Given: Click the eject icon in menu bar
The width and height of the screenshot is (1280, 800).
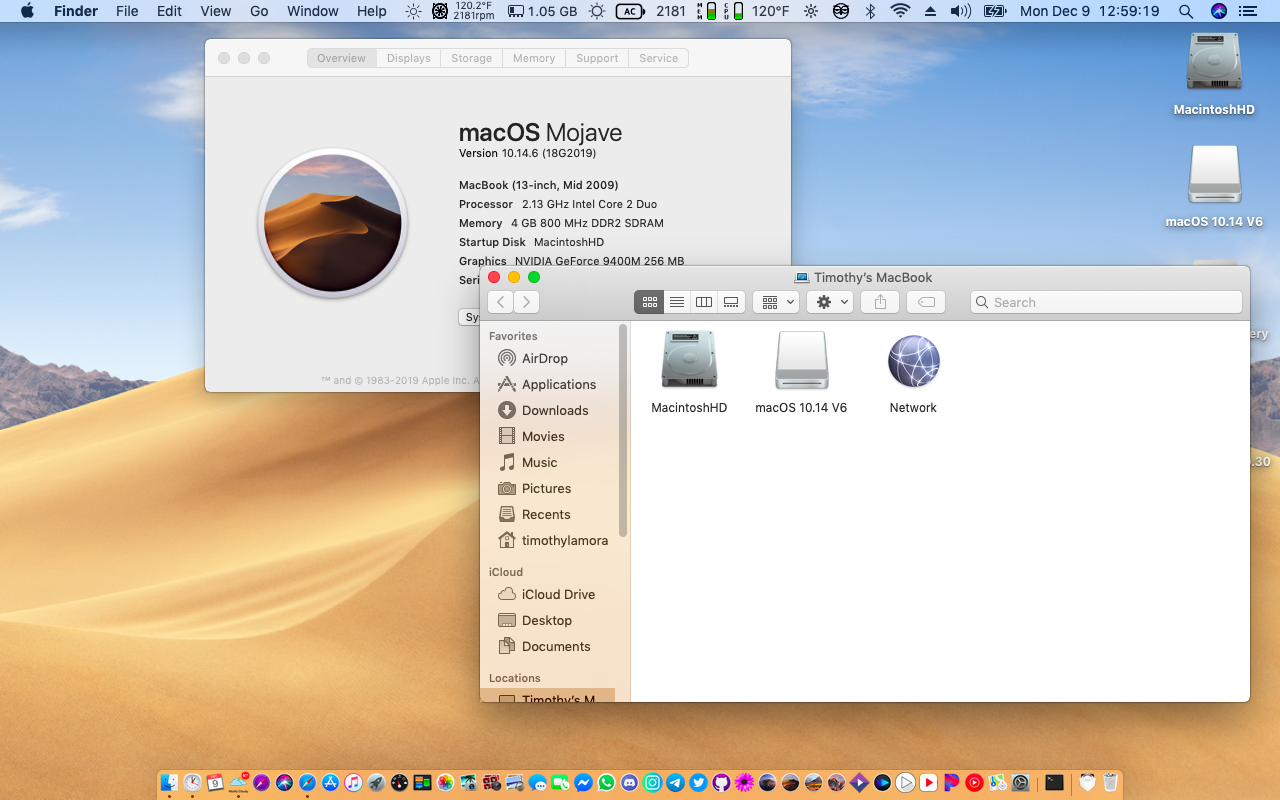Looking at the screenshot, I should tap(930, 11).
